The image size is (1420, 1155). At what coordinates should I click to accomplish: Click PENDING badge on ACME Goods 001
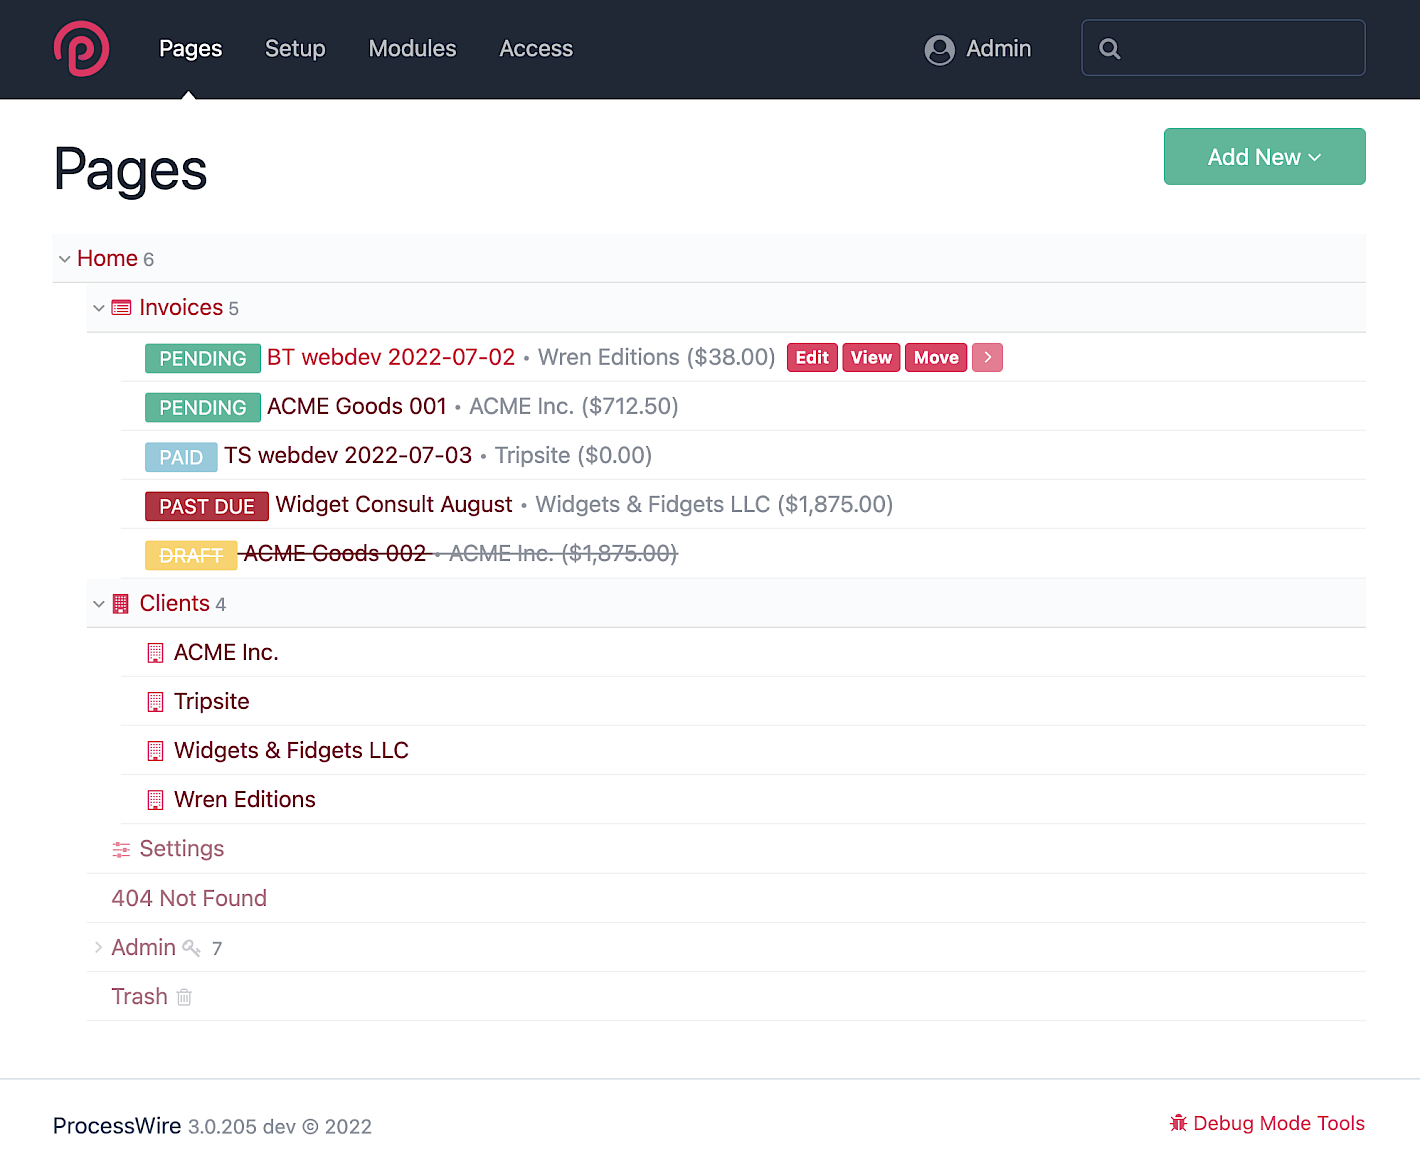tap(203, 407)
